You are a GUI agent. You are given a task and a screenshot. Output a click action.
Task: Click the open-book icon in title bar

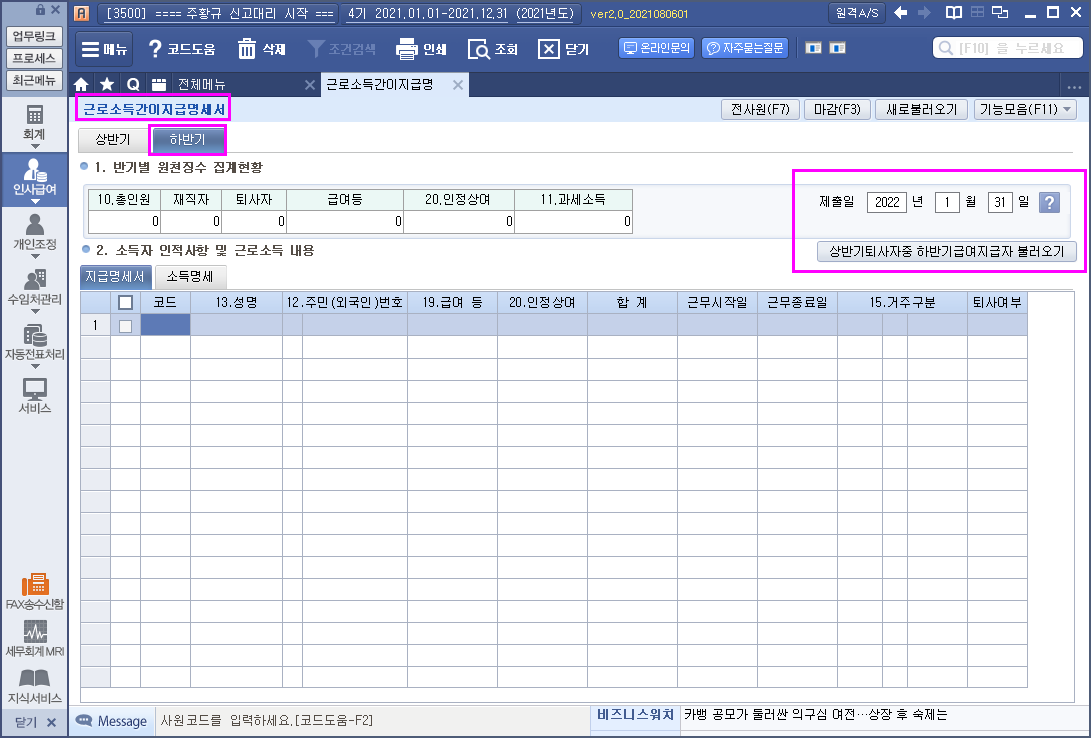pos(954,13)
